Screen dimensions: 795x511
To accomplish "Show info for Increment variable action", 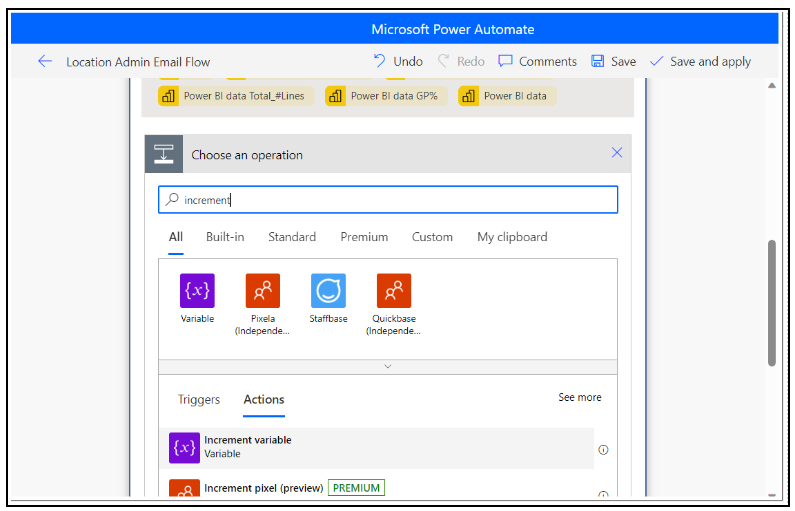I will tap(603, 450).
